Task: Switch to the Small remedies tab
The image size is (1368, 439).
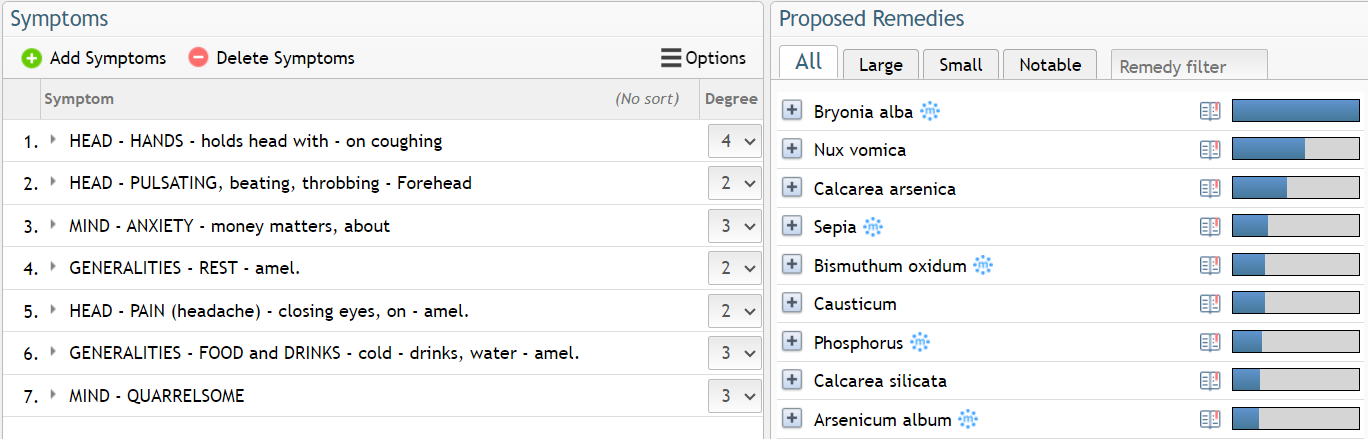Action: point(960,64)
